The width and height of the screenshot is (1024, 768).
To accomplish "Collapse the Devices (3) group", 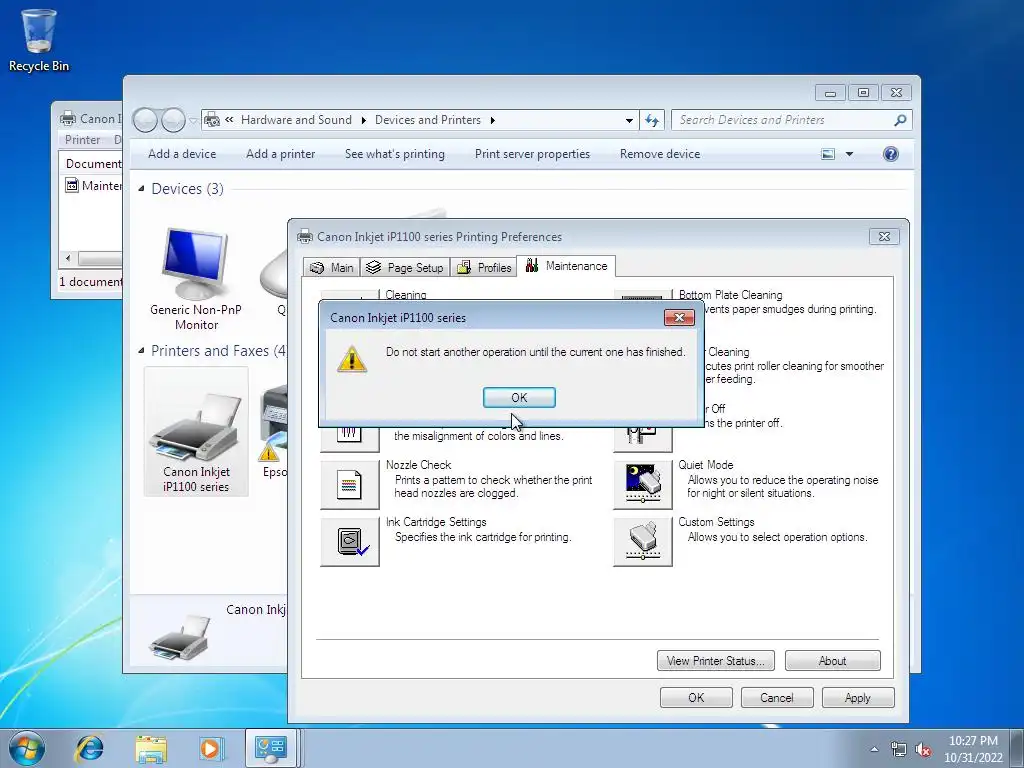I will point(141,189).
